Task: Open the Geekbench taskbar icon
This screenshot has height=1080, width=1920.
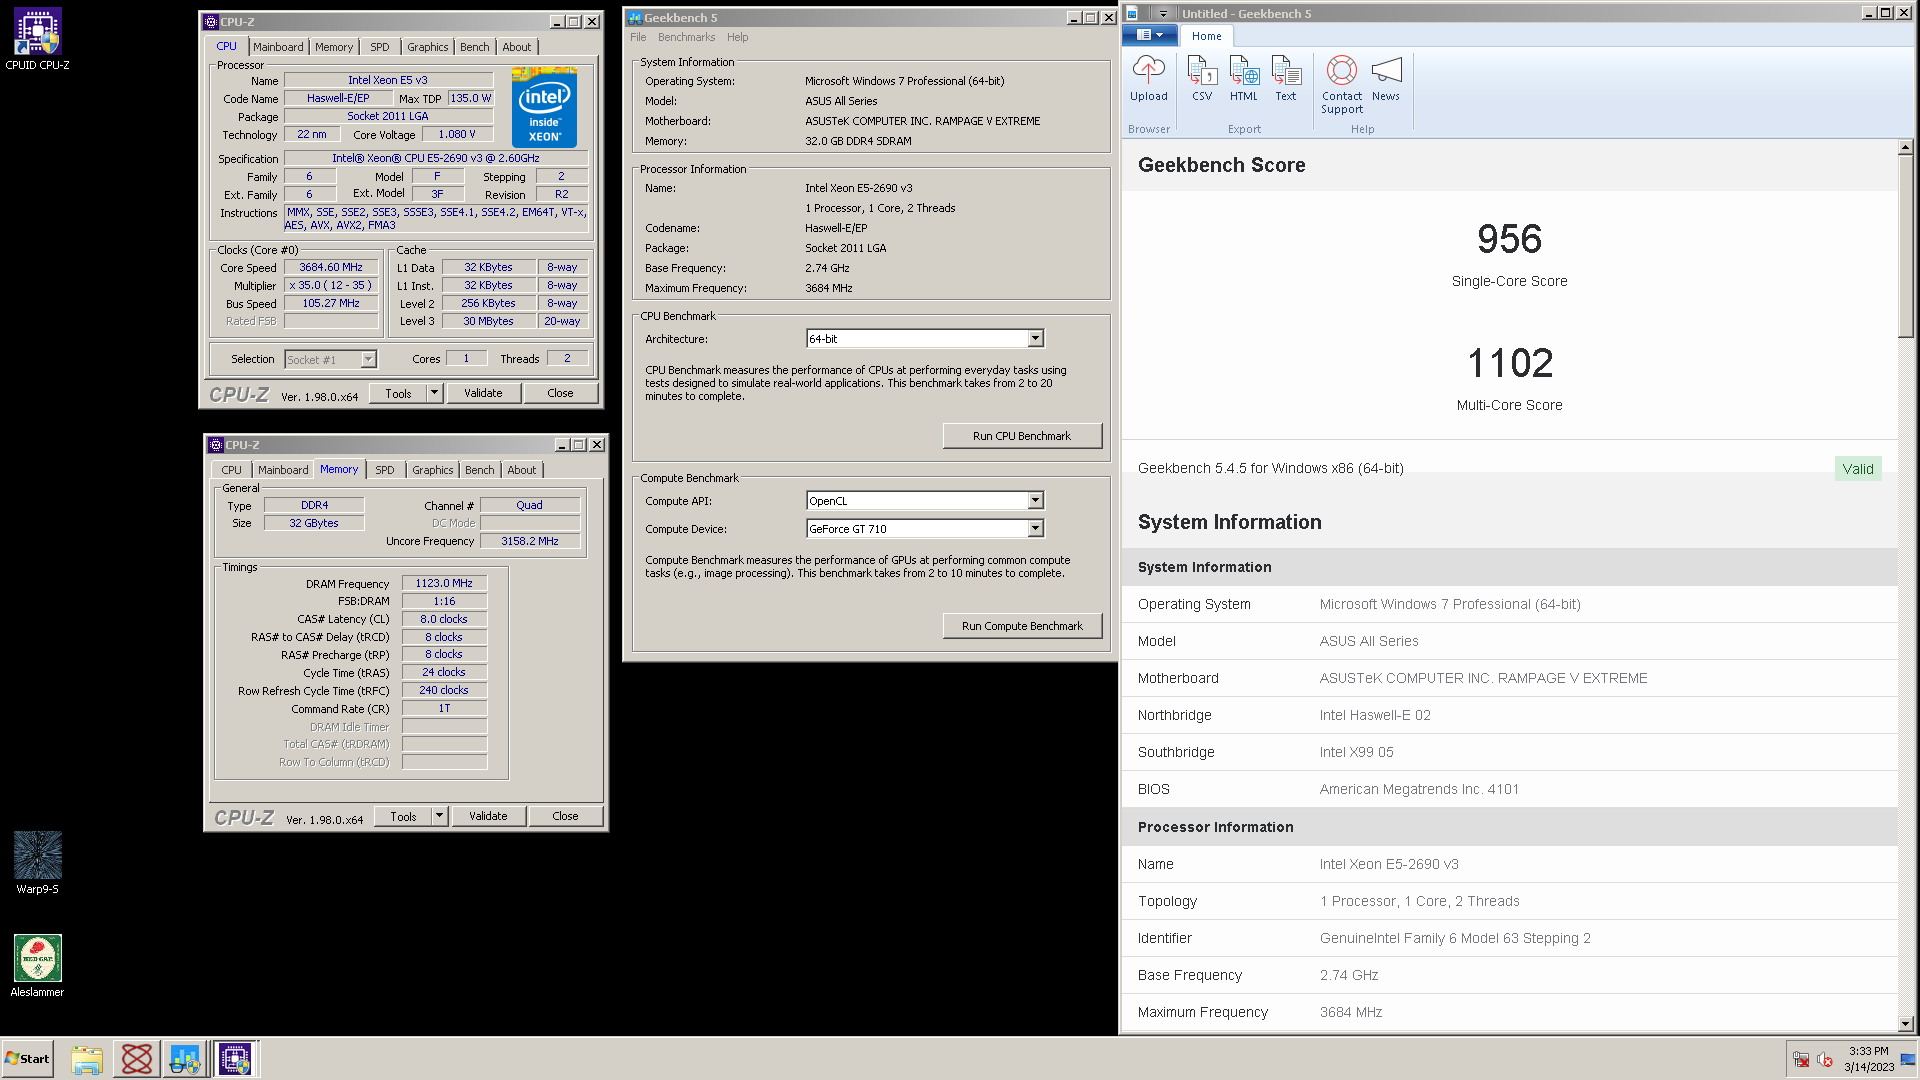Action: click(x=185, y=1059)
